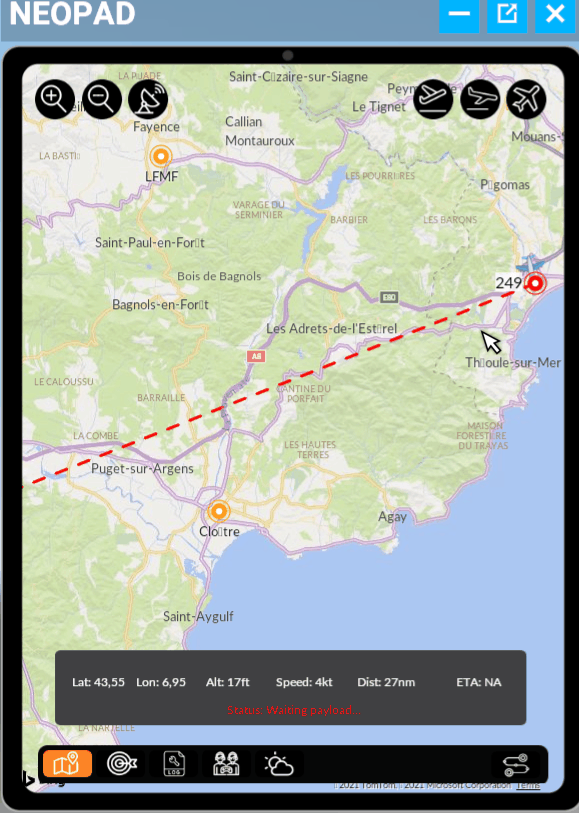
Task: Click the Fayence town label
Action: 157,127
